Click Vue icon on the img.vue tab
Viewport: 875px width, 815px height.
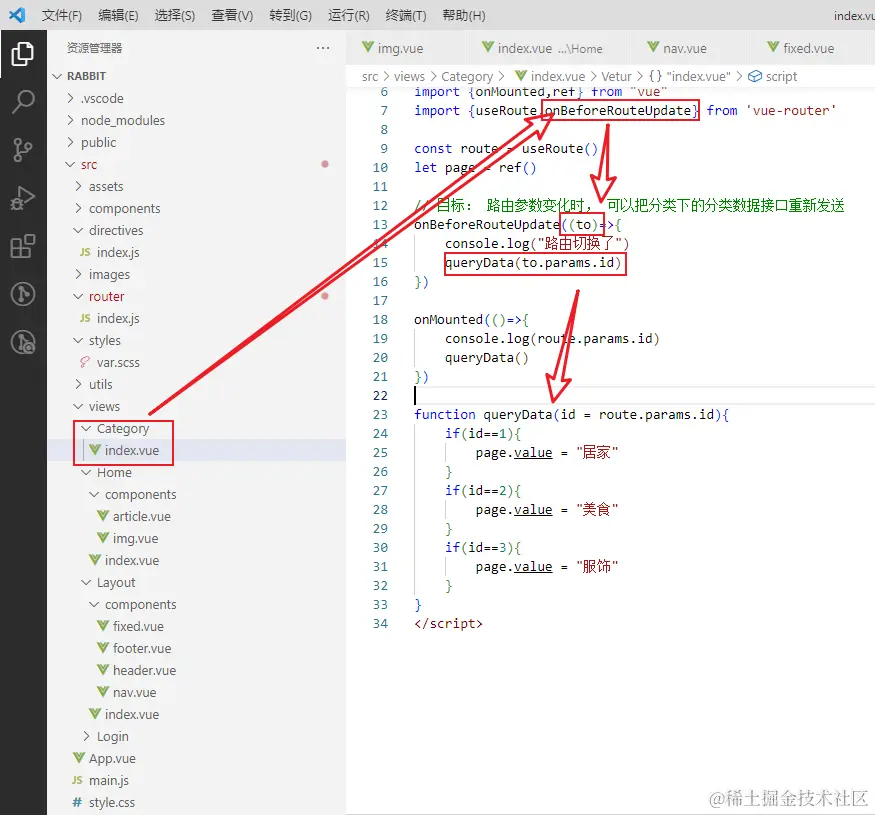368,47
